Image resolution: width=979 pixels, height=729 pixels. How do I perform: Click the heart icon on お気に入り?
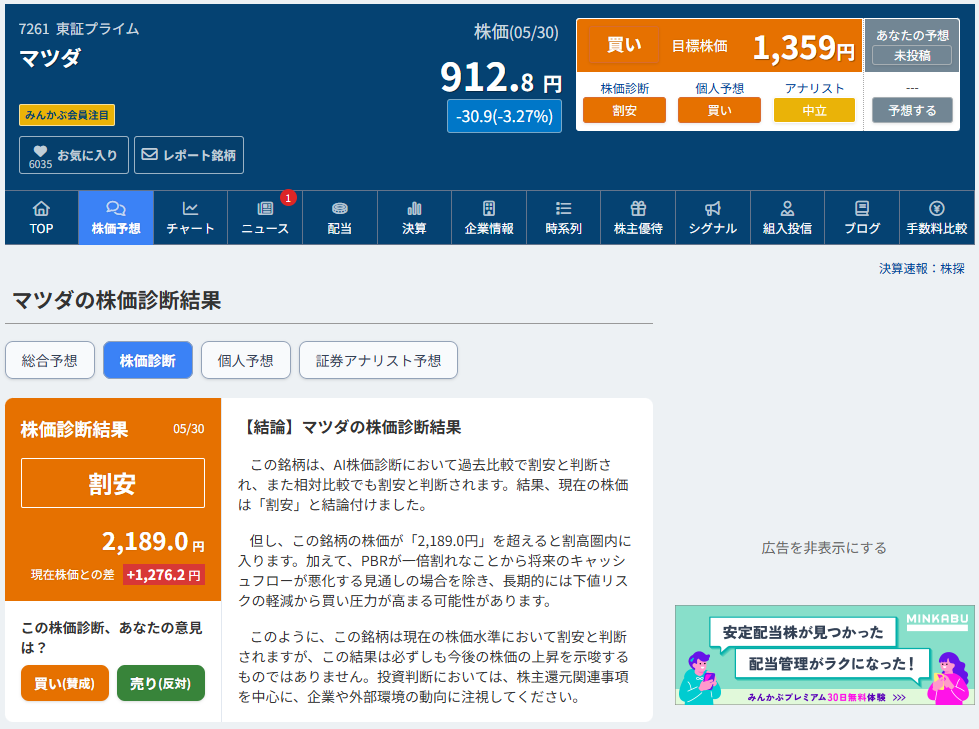click(x=41, y=151)
